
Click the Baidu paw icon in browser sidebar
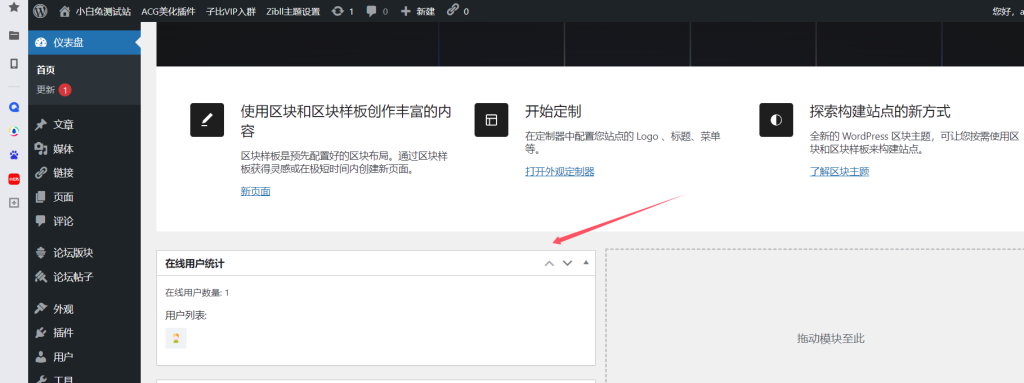(14, 155)
